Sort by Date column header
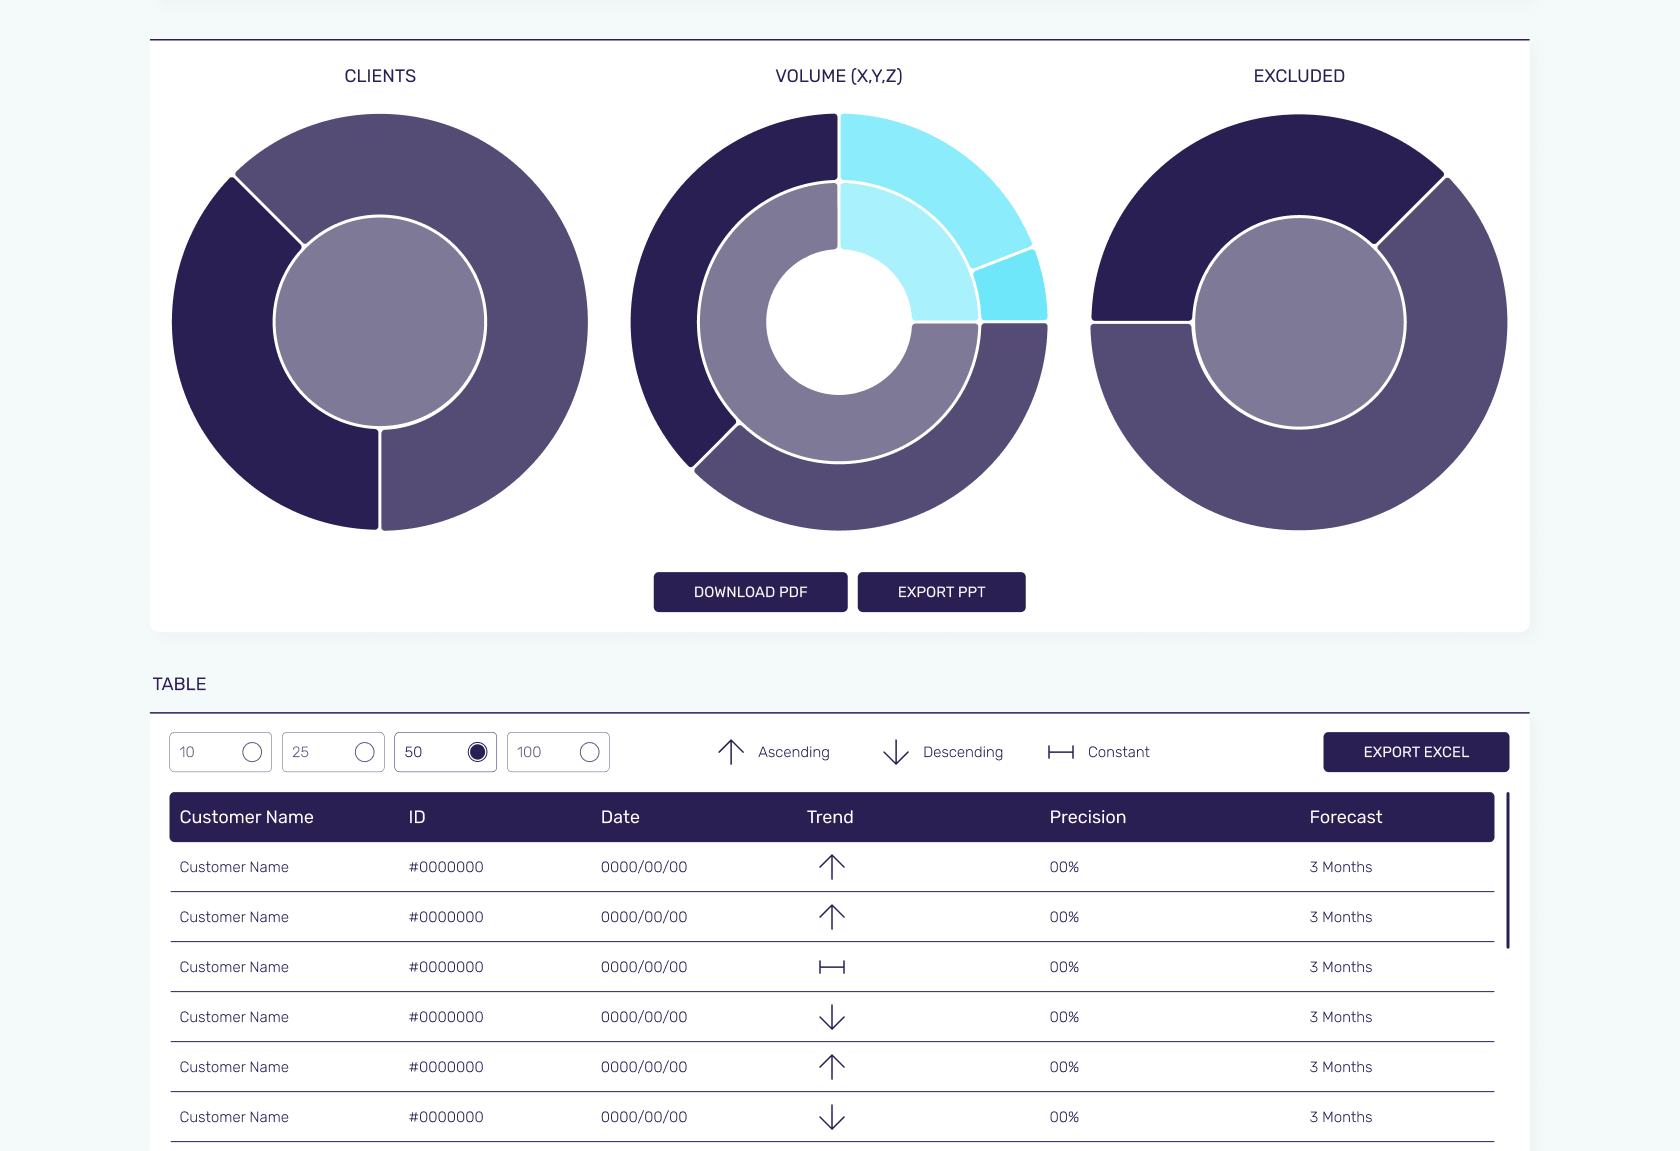Screen dimensions: 1680x1151 tap(620, 817)
